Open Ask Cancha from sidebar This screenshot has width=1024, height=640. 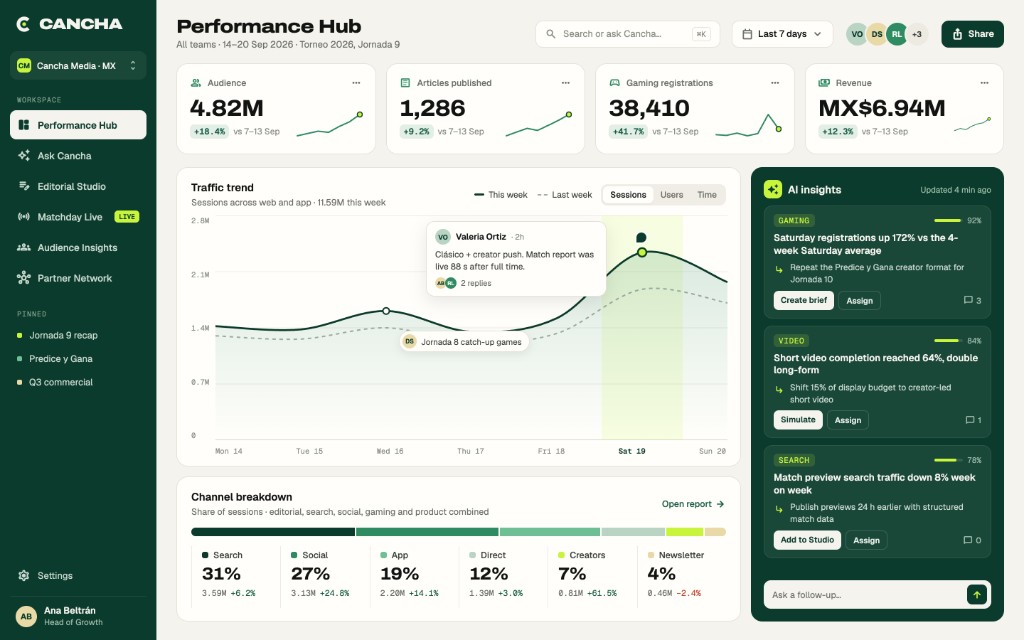[x=78, y=155]
